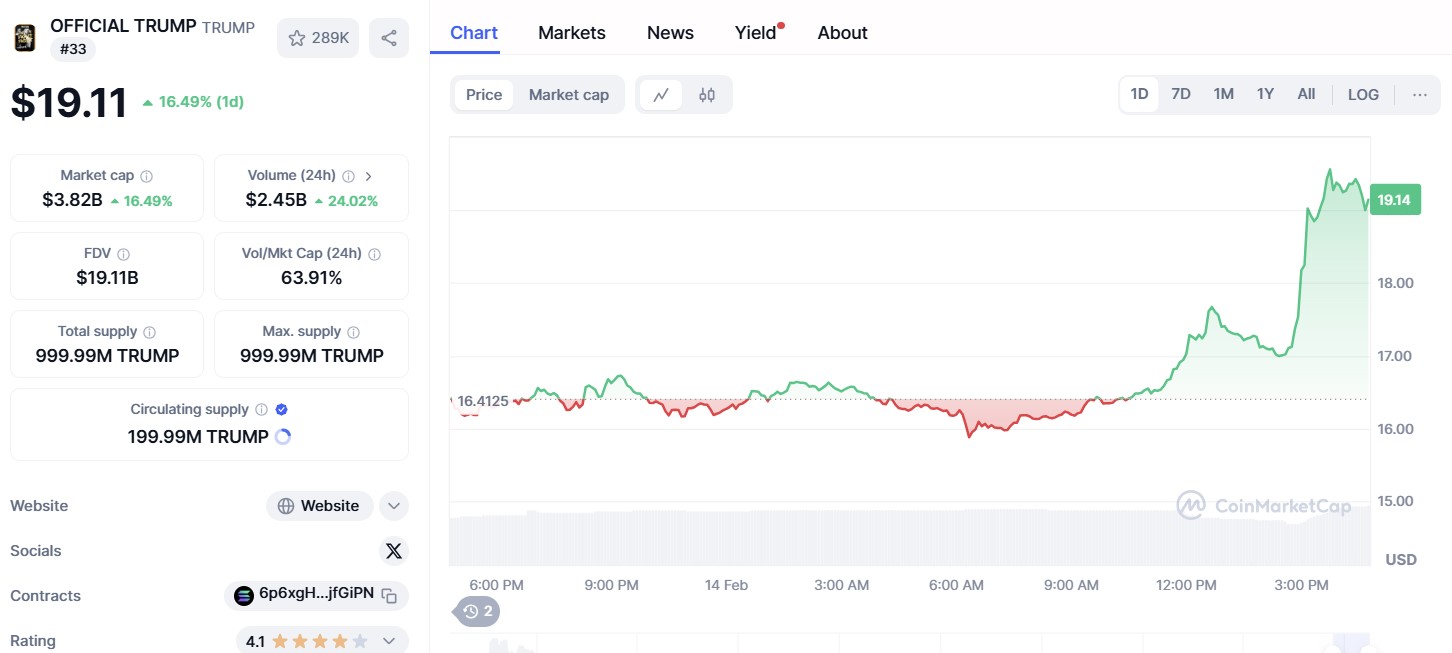Expand the Rating dropdown chevron
The height and width of the screenshot is (653, 1452).
click(389, 641)
